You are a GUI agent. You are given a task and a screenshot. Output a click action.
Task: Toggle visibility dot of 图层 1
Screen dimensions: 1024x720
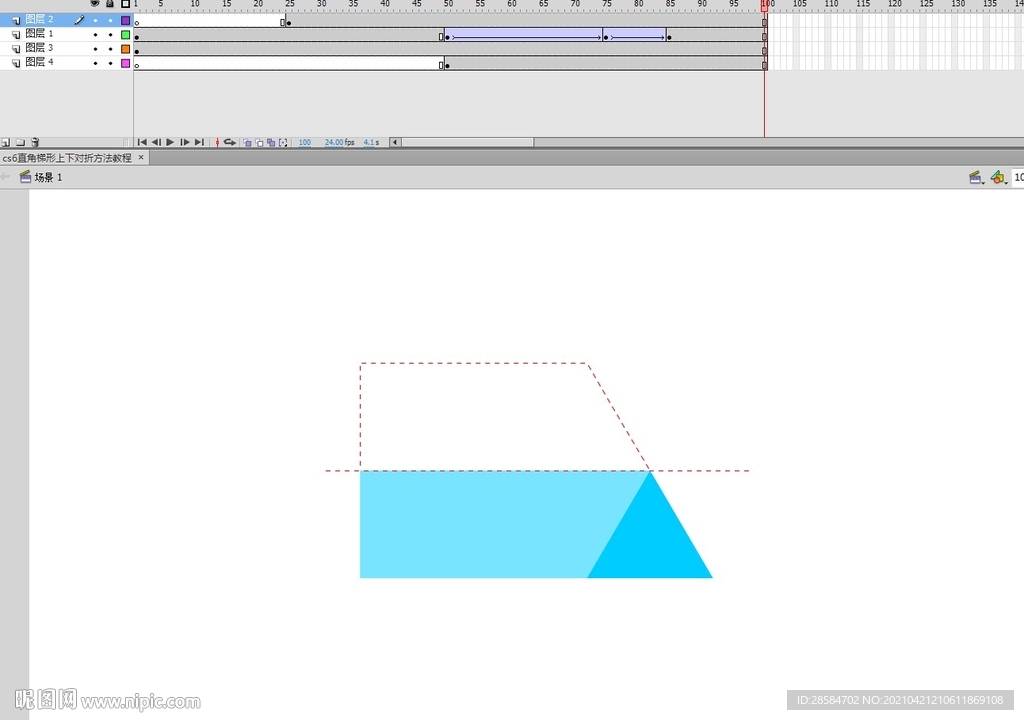pos(95,35)
